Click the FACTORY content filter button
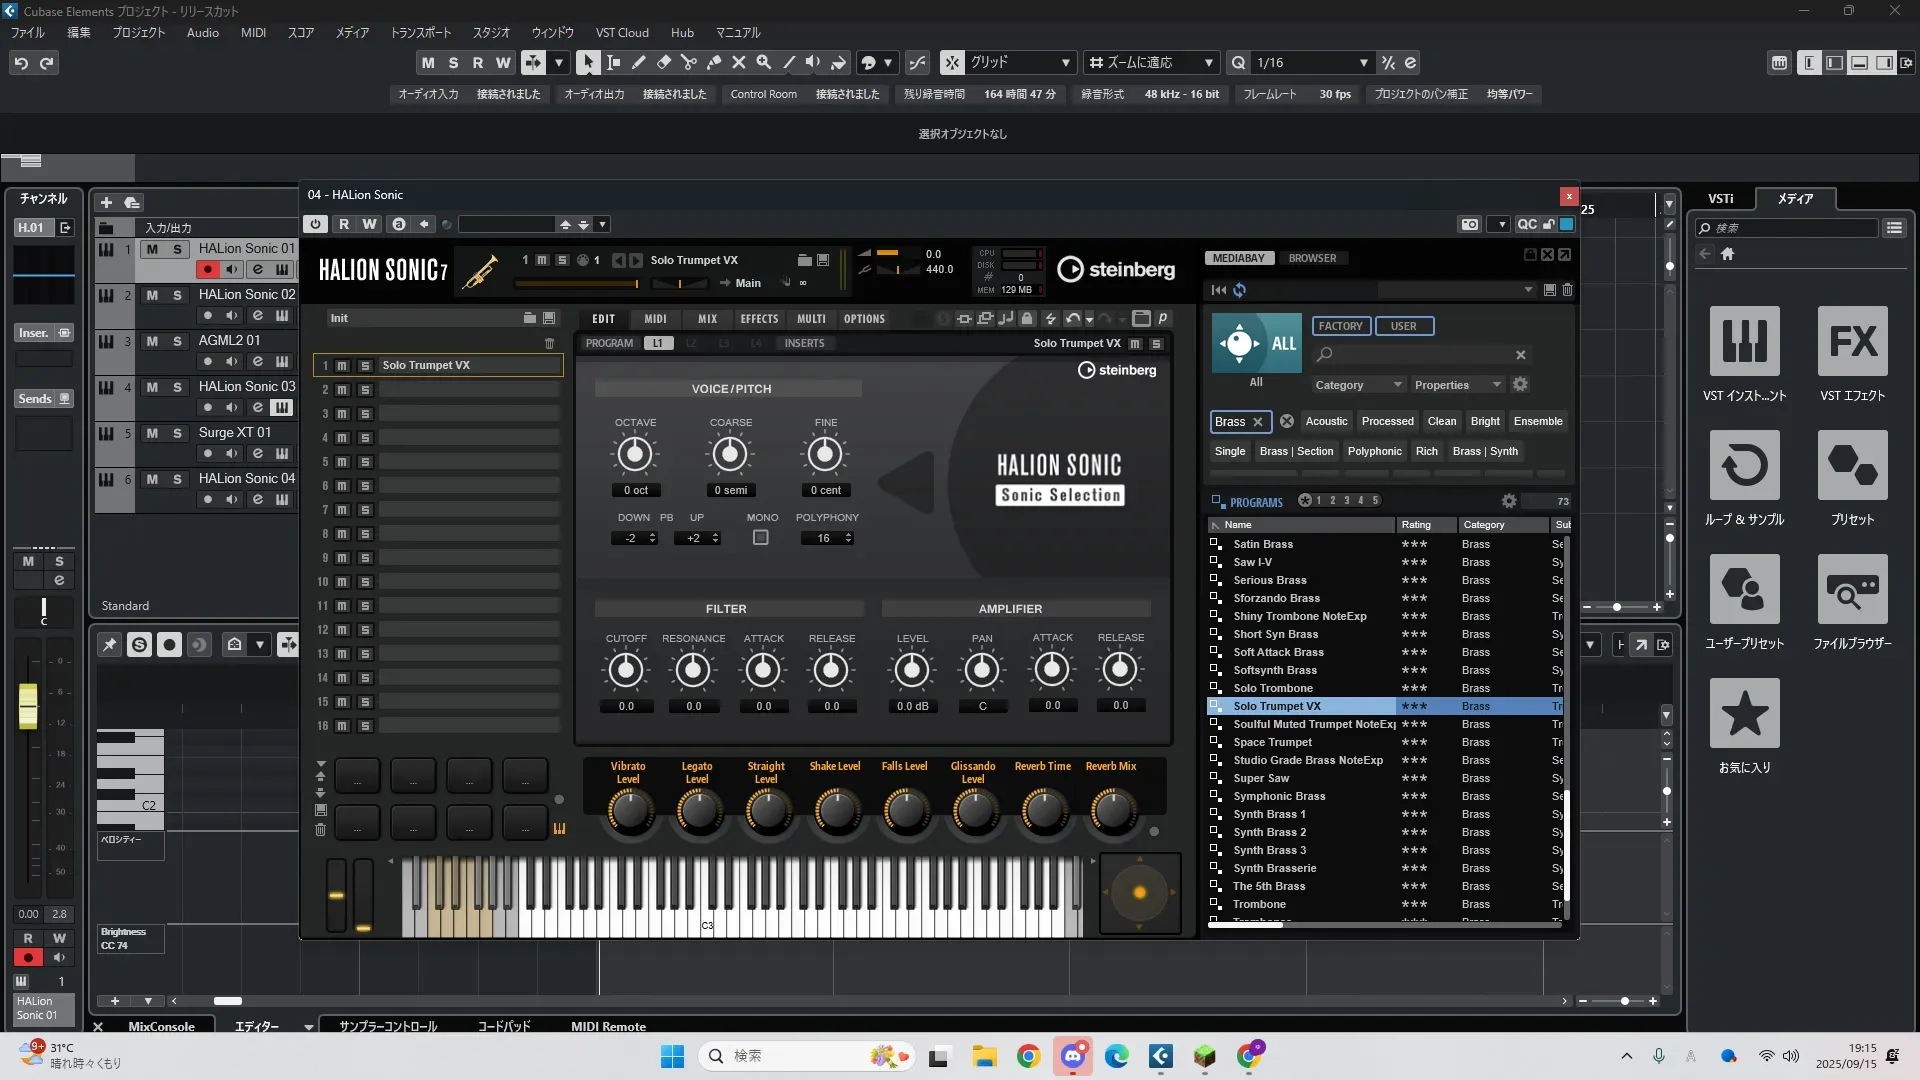Screen dimensions: 1920x1080 point(1340,326)
